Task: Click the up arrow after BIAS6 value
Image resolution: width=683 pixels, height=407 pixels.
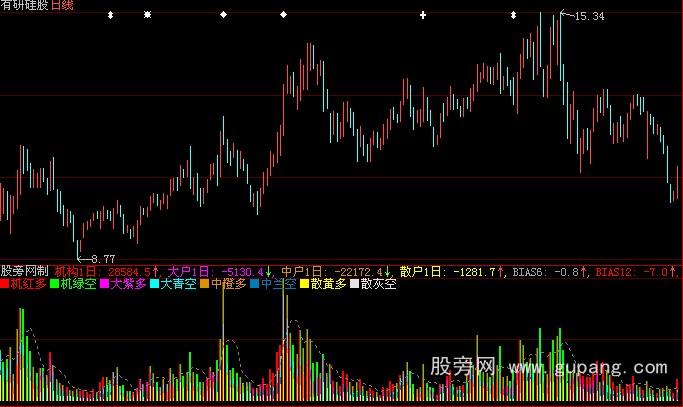Action: [x=584, y=272]
